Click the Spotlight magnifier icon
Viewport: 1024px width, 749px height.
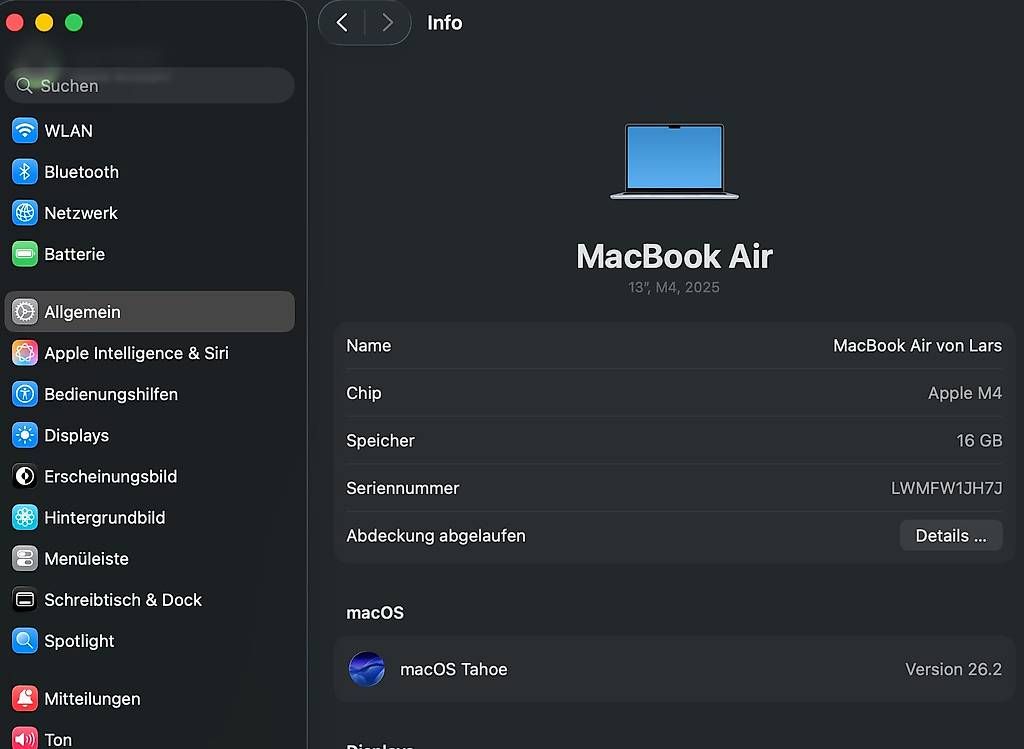25,641
